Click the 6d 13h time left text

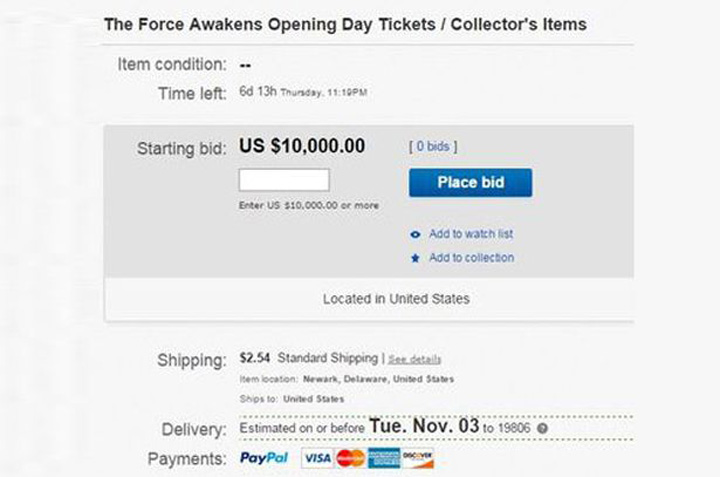[258, 91]
